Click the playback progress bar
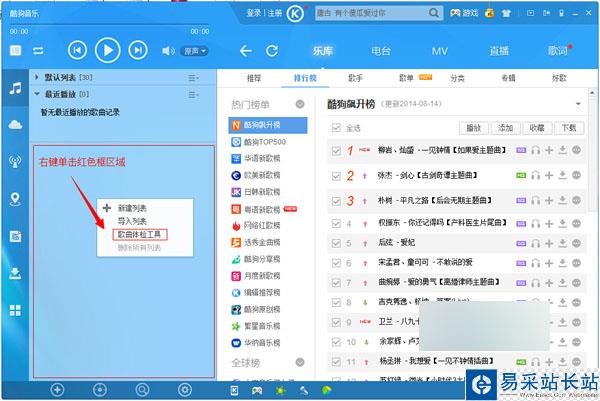The image size is (600, 401). [x=110, y=25]
